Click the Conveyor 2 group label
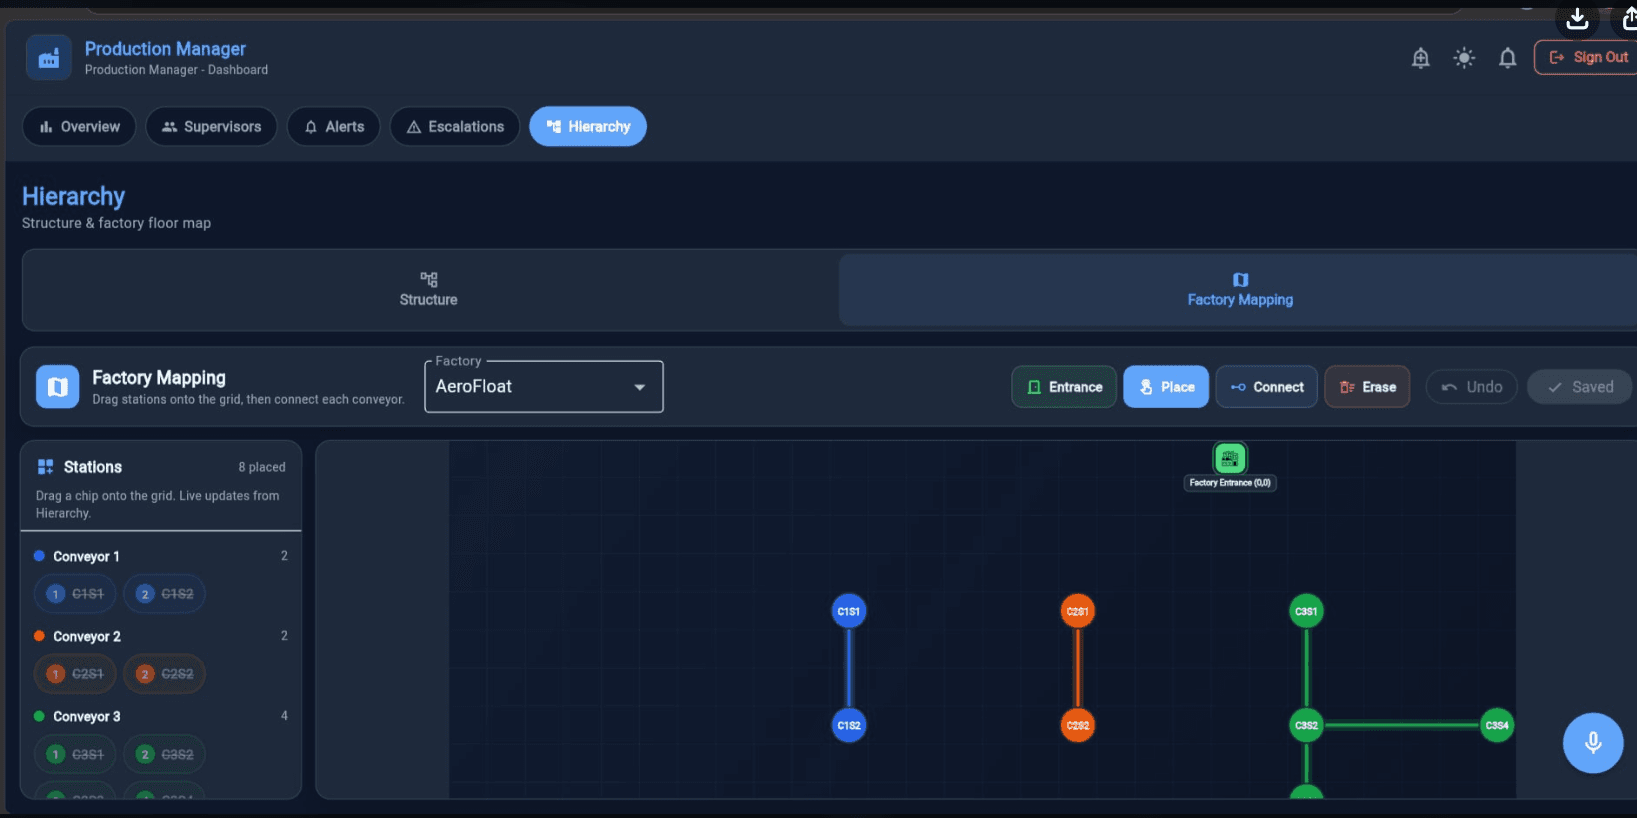1637x818 pixels. click(87, 636)
